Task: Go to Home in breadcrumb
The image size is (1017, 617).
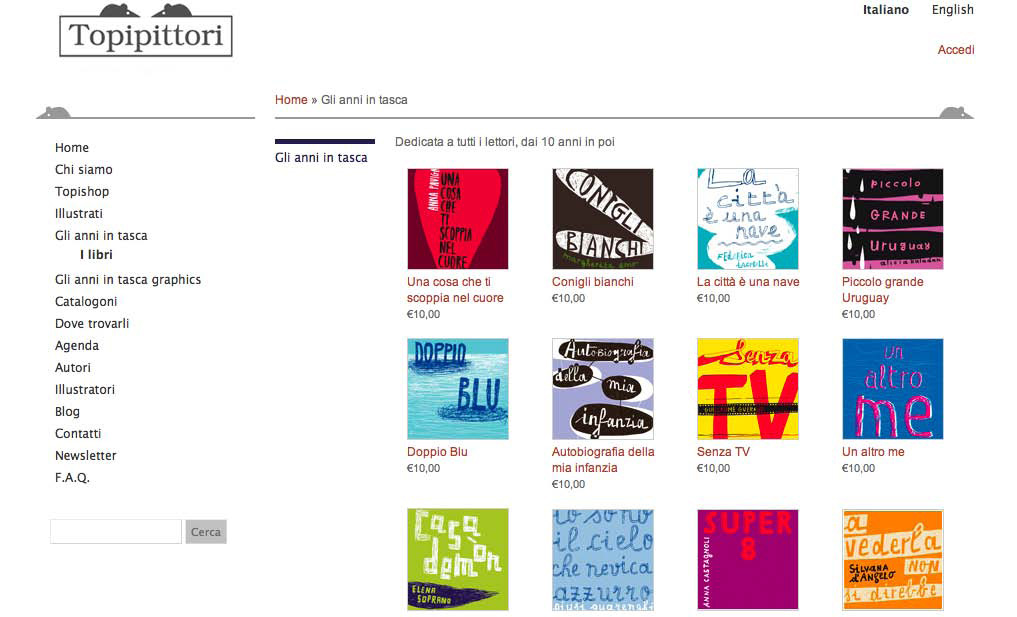Action: coord(291,100)
